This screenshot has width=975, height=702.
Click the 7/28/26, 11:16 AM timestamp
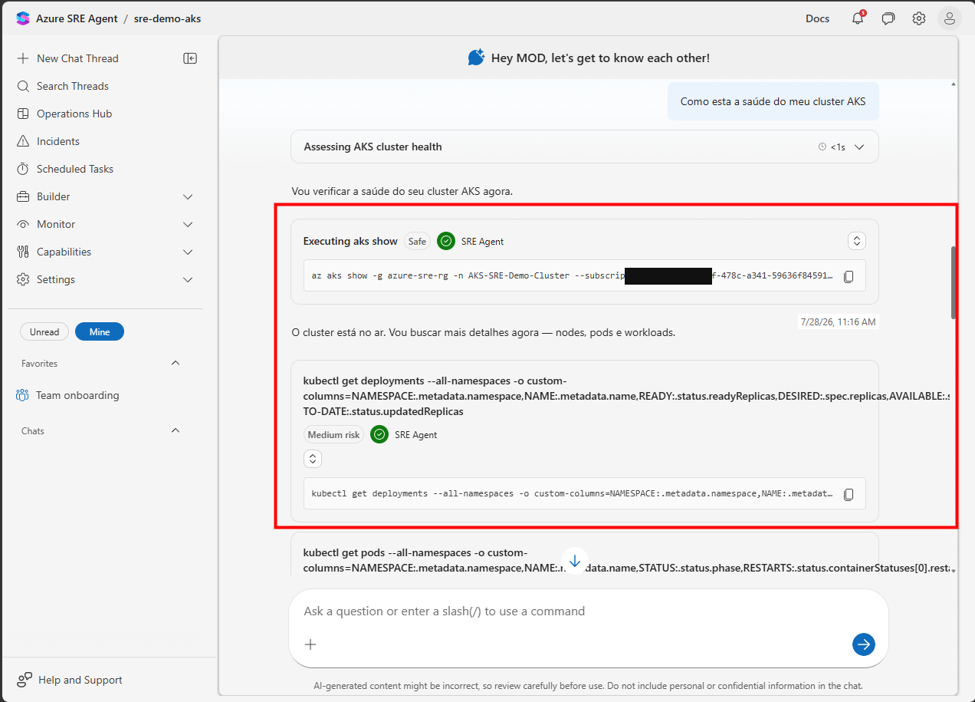click(x=838, y=322)
